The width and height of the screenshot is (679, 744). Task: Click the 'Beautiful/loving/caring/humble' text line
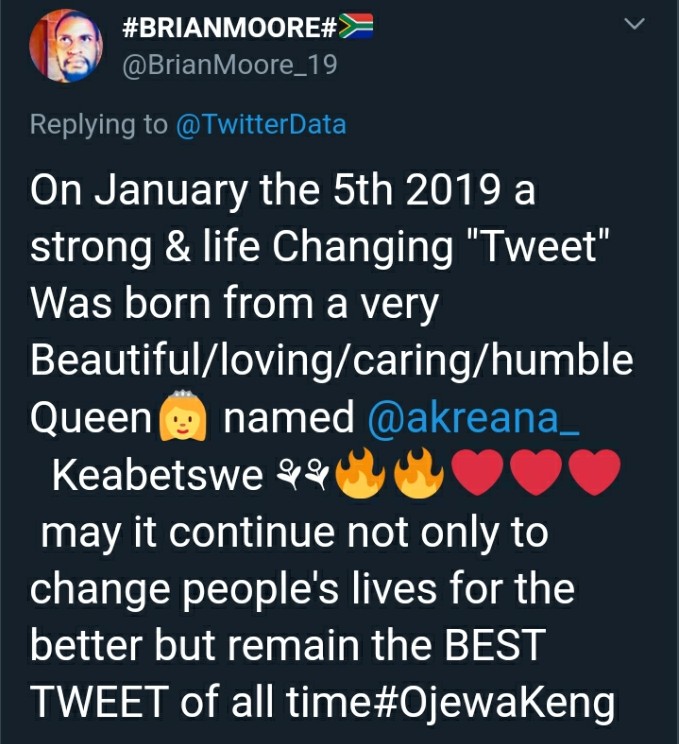pos(332,361)
